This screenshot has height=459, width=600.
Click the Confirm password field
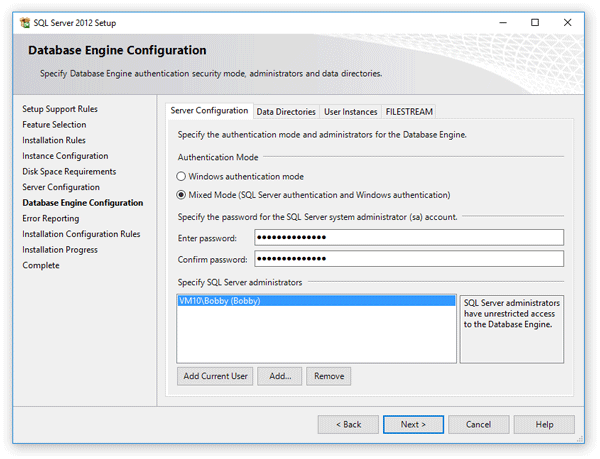pyautogui.click(x=409, y=259)
